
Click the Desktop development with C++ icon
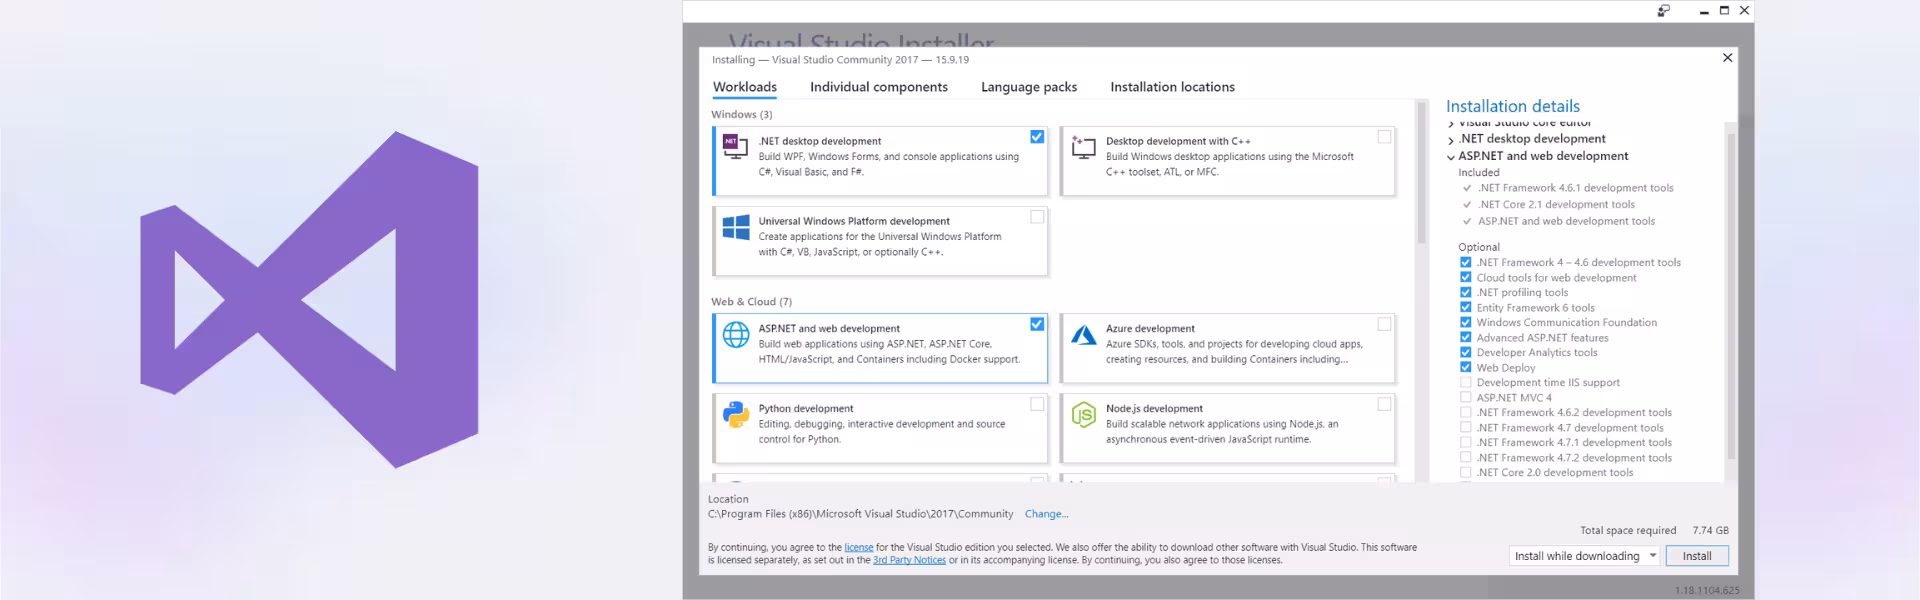click(x=1083, y=147)
